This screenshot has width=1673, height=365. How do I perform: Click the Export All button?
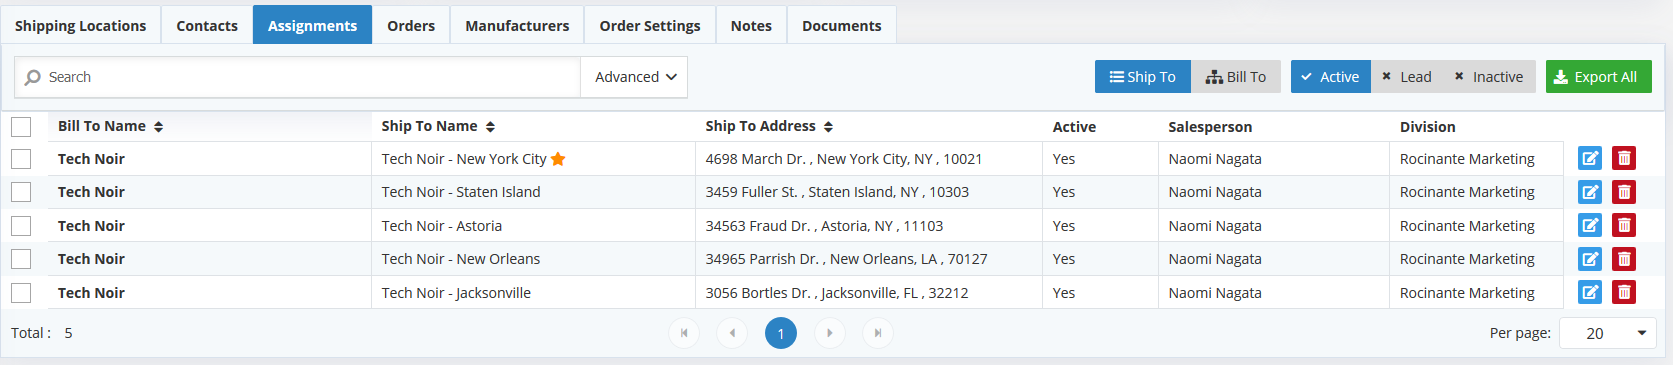pyautogui.click(x=1598, y=77)
